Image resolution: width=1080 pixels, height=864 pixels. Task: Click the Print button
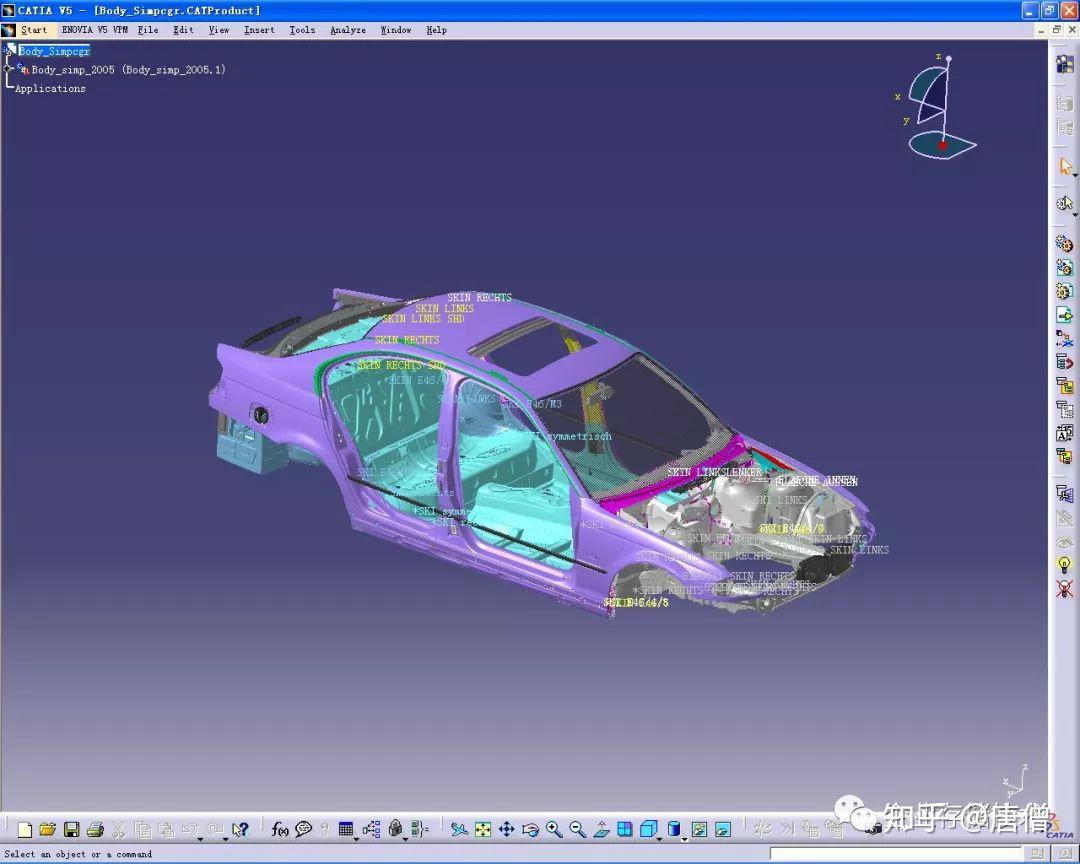[x=94, y=830]
